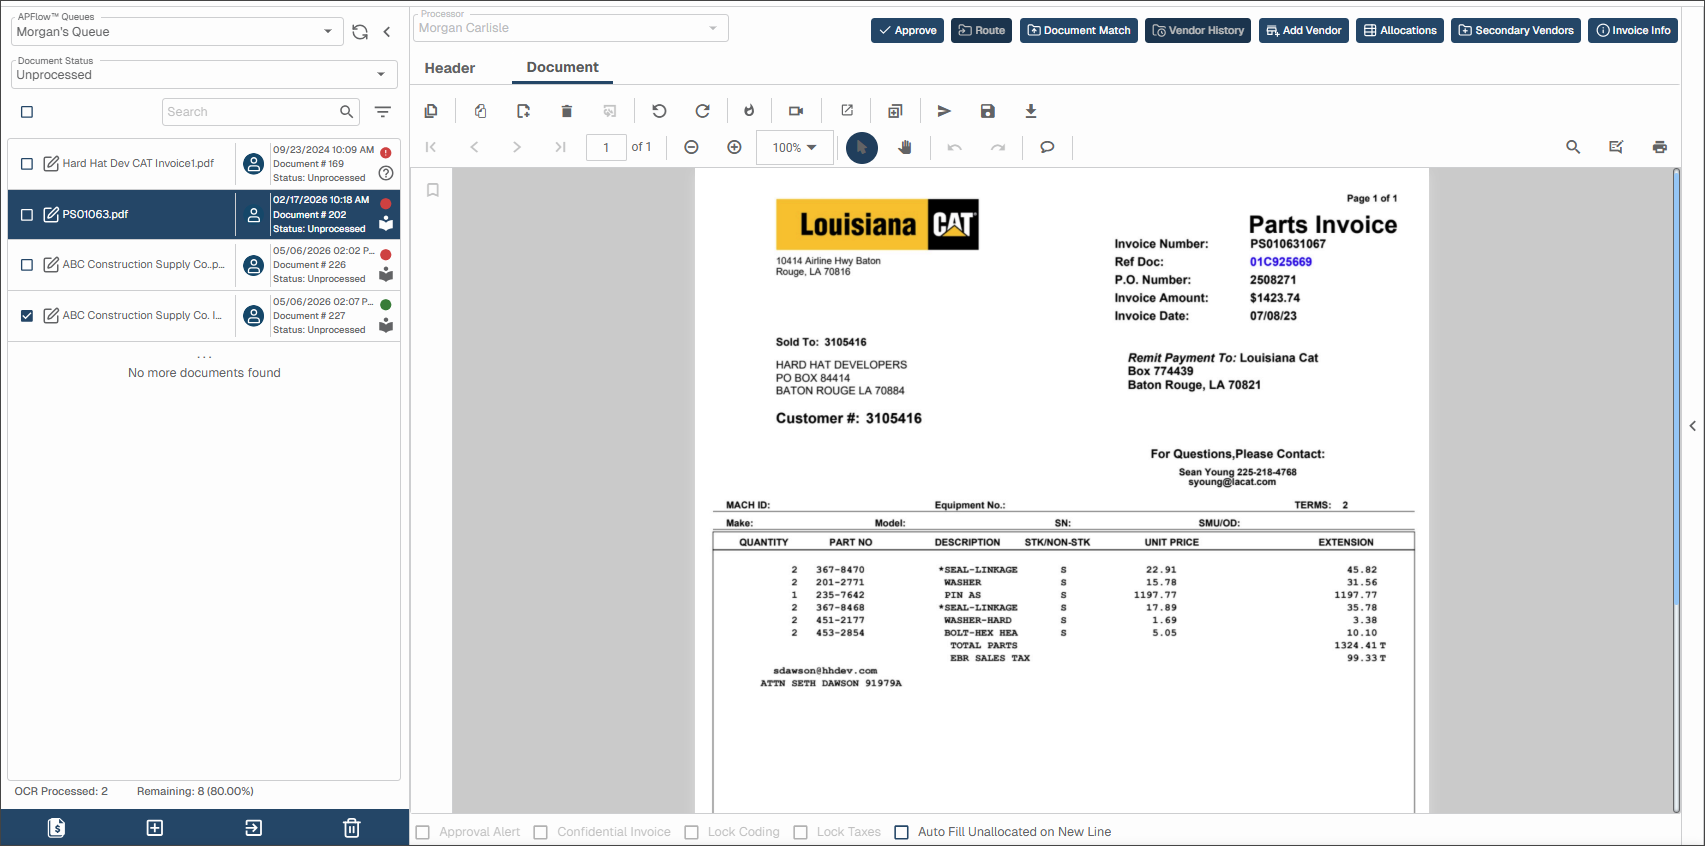Screen dimensions: 1705x846
Task: Open the document list filter icon
Action: 383,112
